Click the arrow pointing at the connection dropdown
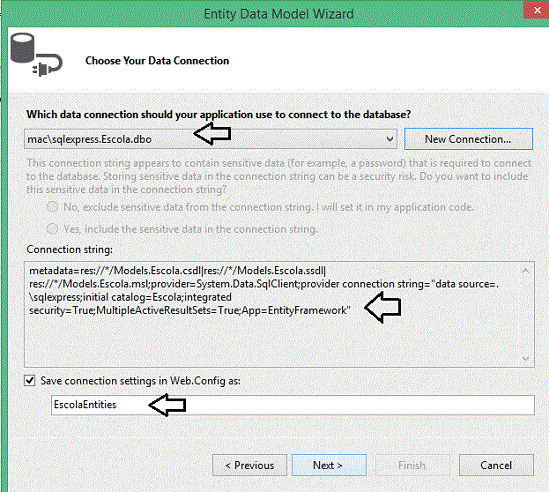Image resolution: width=549 pixels, height=492 pixels. click(212, 133)
